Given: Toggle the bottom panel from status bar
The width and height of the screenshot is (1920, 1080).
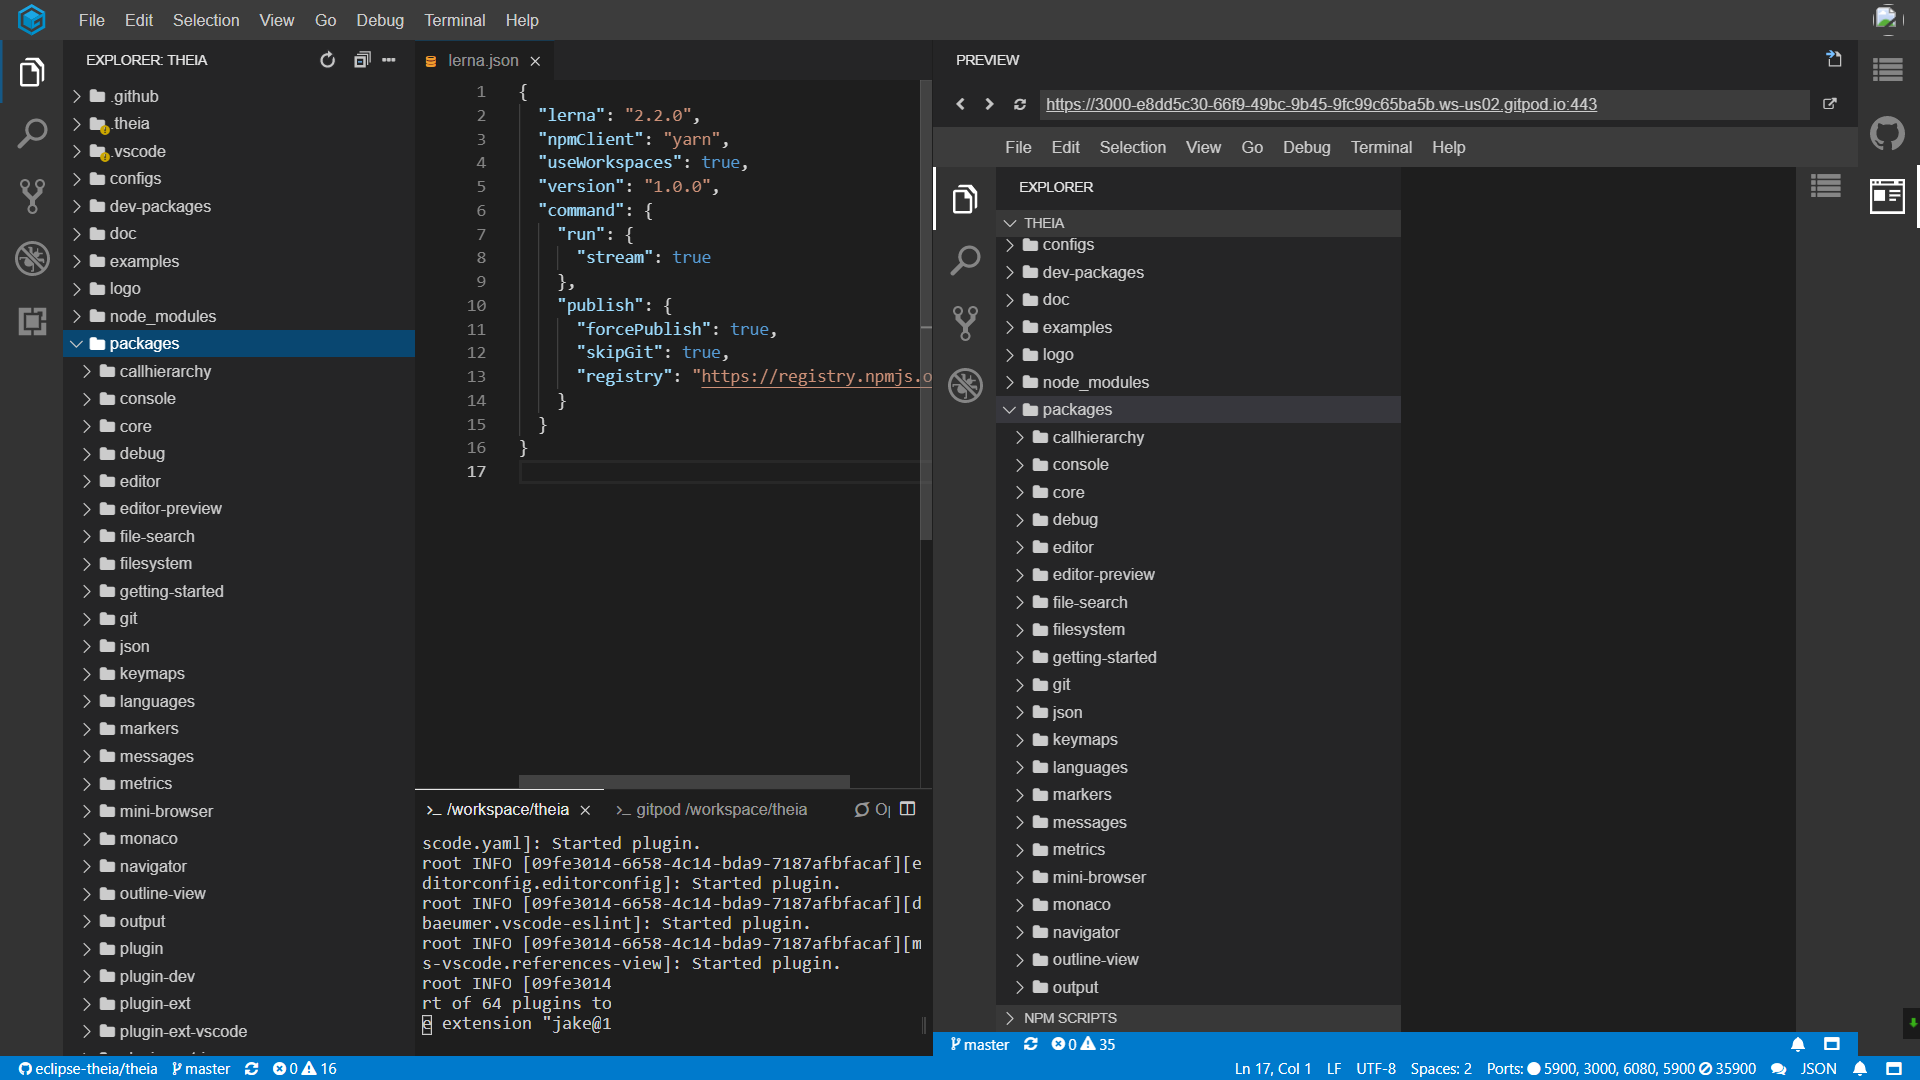Looking at the screenshot, I should tap(1893, 1068).
